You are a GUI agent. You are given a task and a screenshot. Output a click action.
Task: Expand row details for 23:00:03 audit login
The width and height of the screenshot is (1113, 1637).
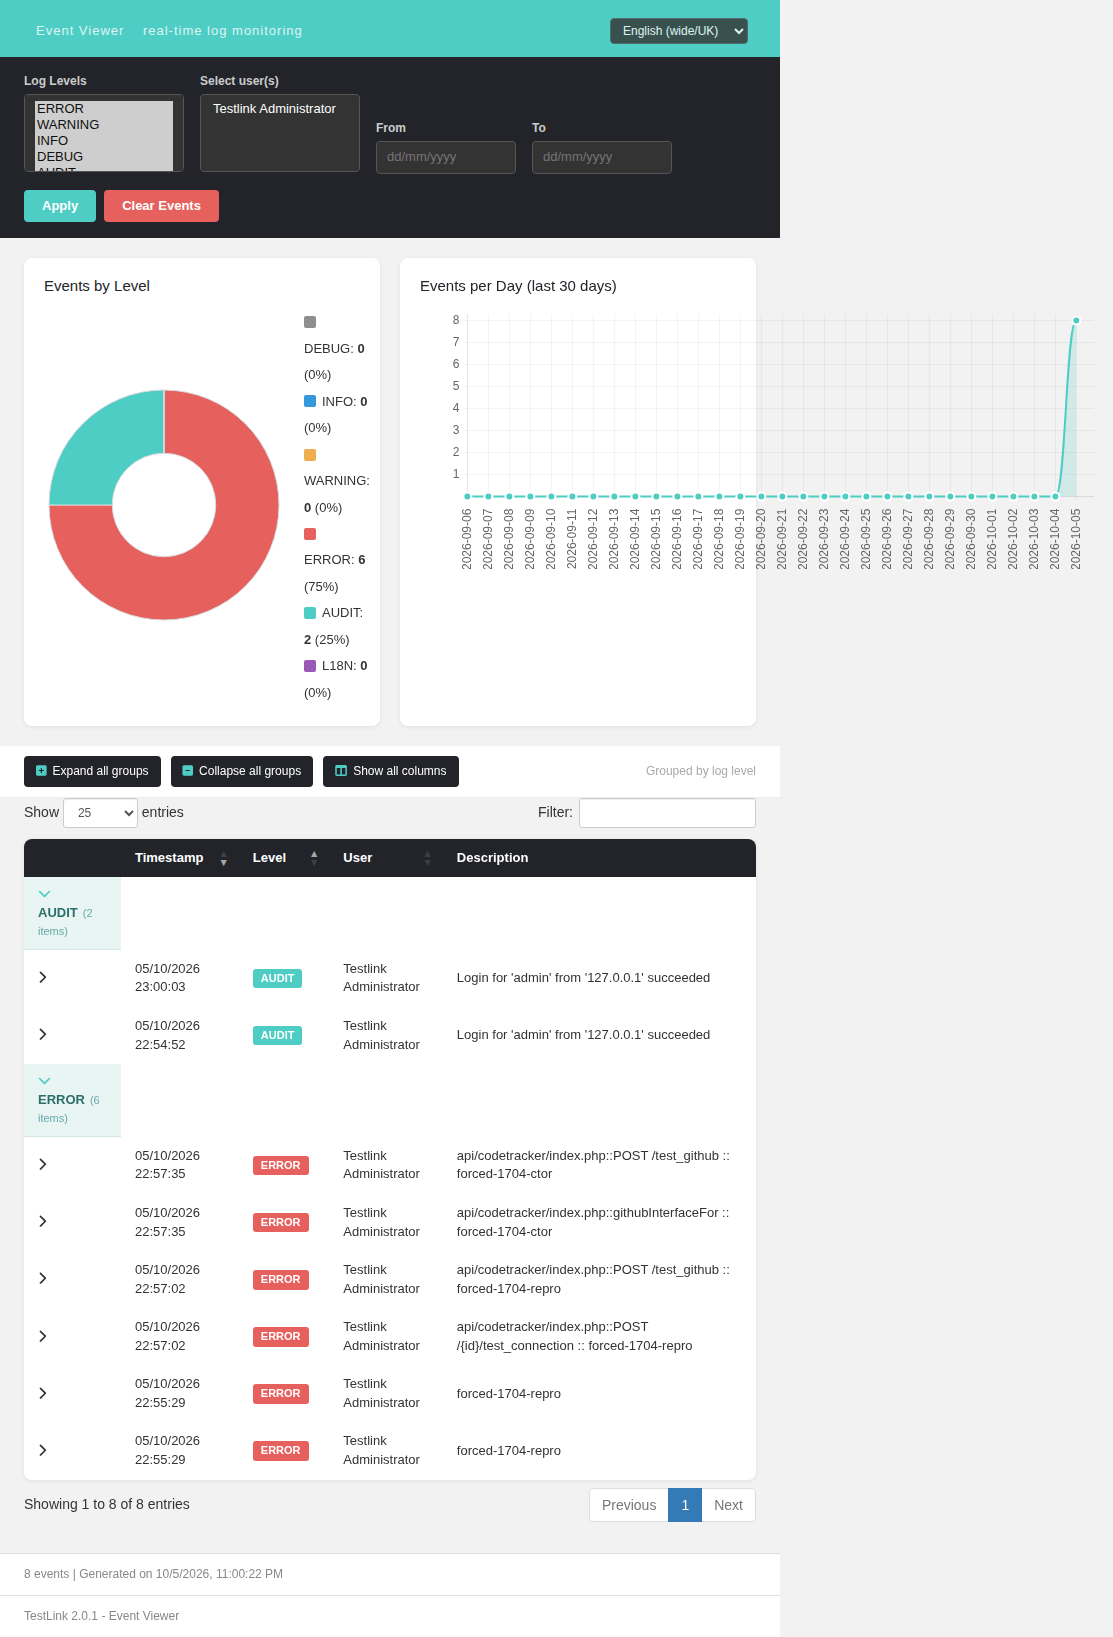[x=43, y=977]
